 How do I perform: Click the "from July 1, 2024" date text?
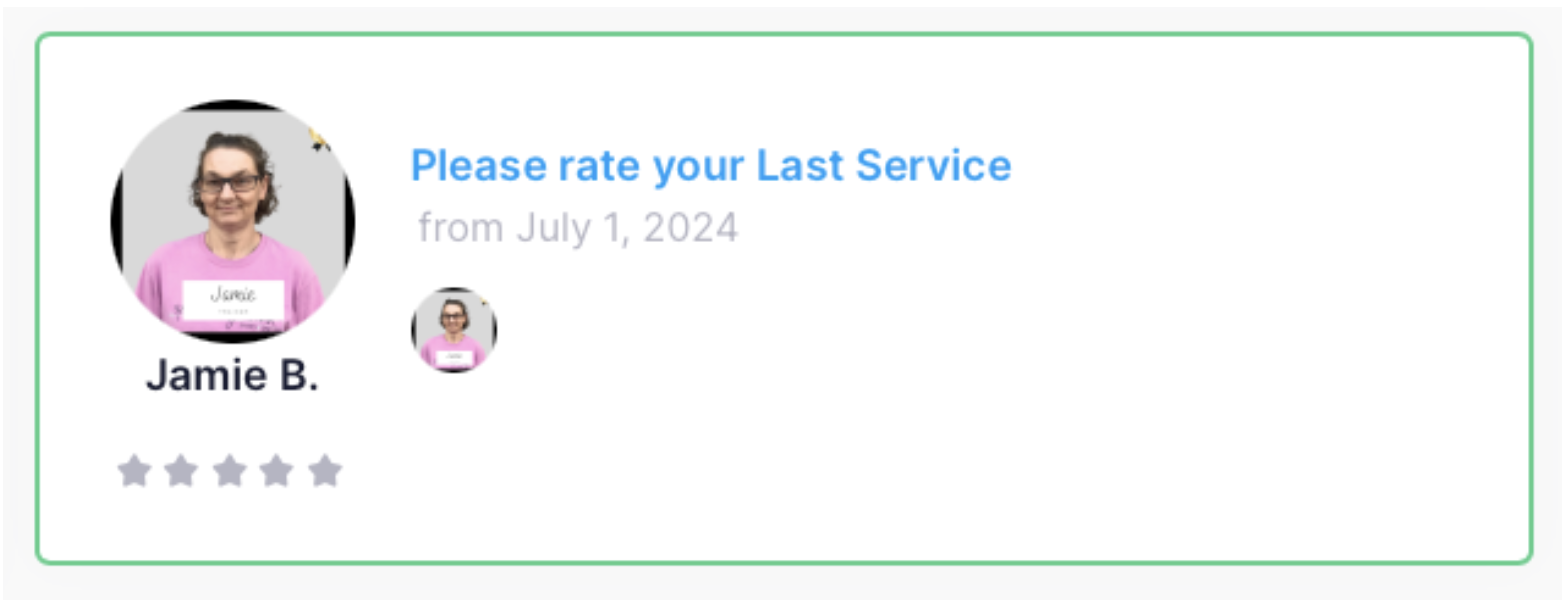point(578,228)
